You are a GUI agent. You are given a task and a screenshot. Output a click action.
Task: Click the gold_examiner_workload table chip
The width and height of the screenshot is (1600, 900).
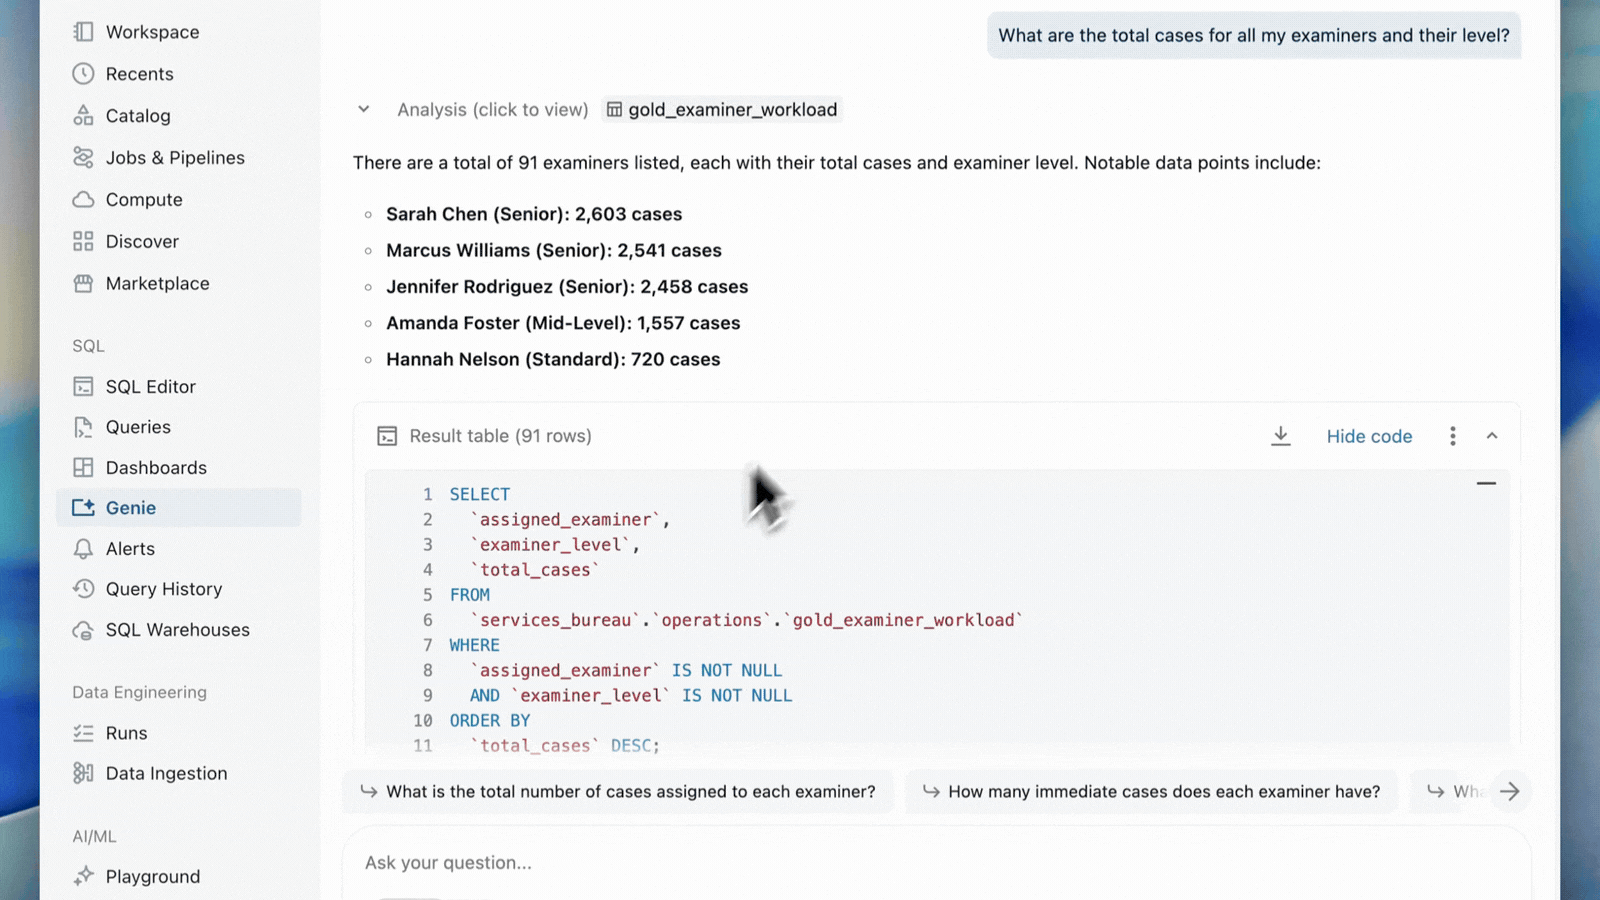click(721, 109)
